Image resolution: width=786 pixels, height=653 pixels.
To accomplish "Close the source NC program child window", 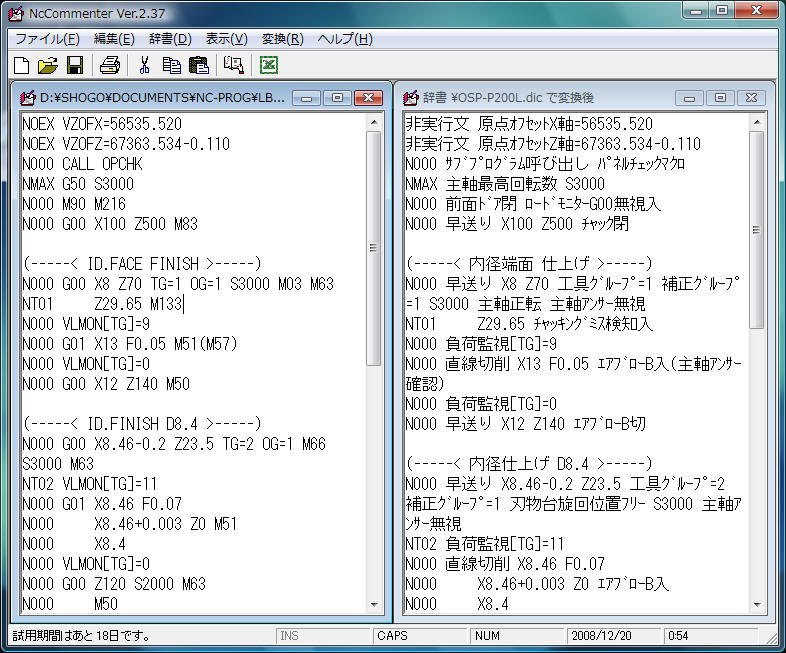I will click(368, 98).
